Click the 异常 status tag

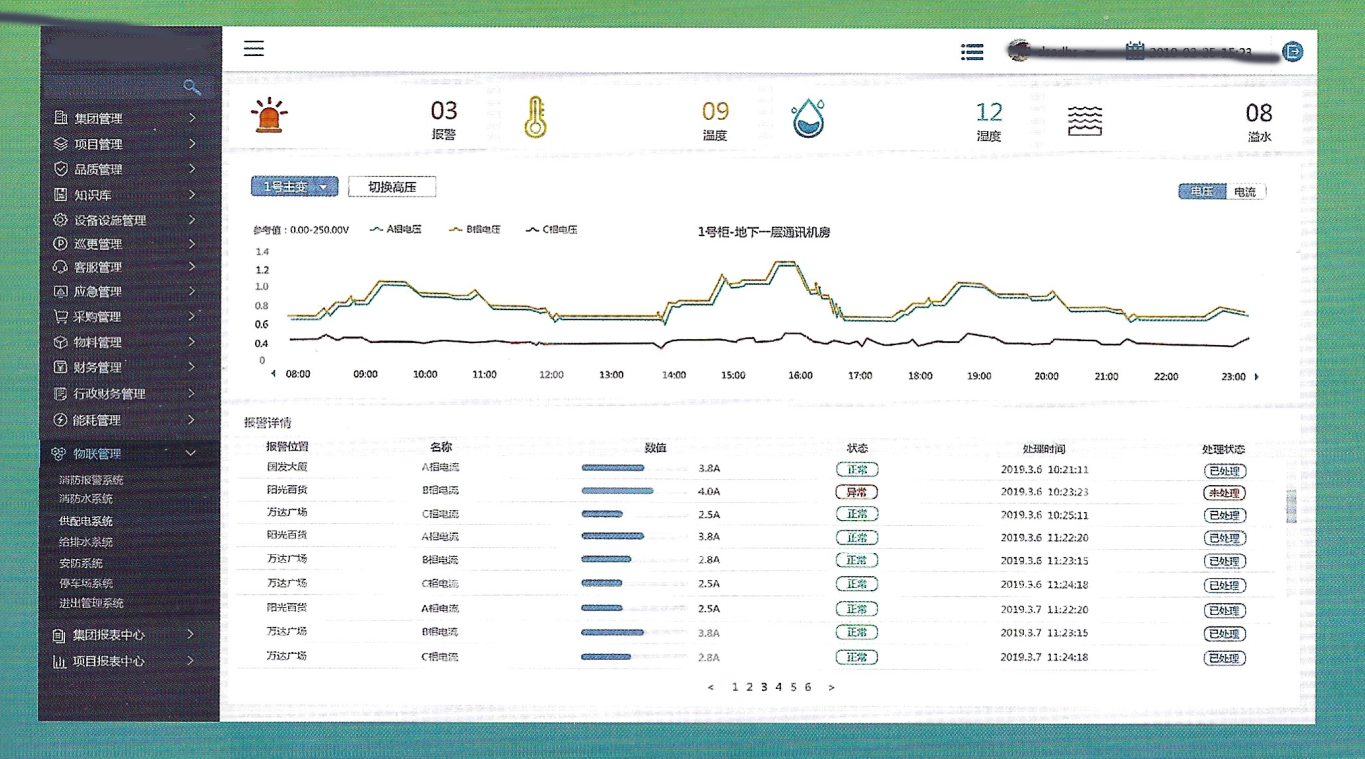[x=857, y=492]
